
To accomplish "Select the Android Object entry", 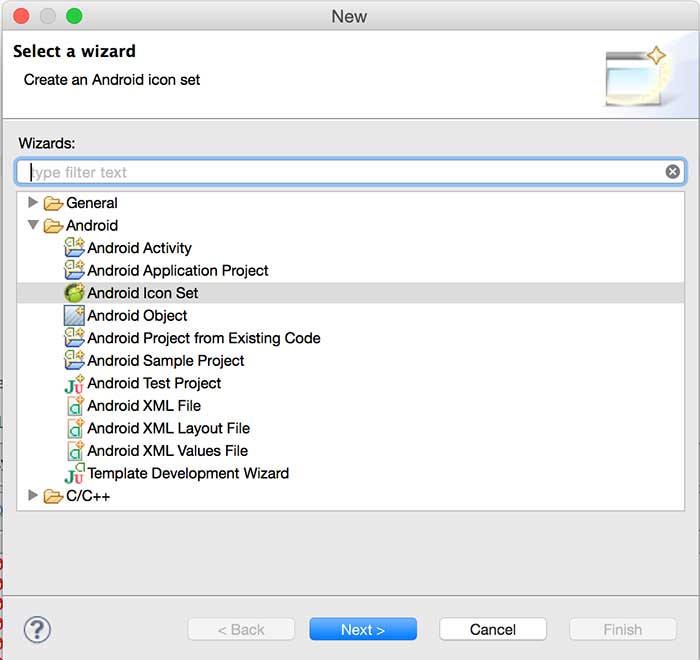I will coord(138,315).
